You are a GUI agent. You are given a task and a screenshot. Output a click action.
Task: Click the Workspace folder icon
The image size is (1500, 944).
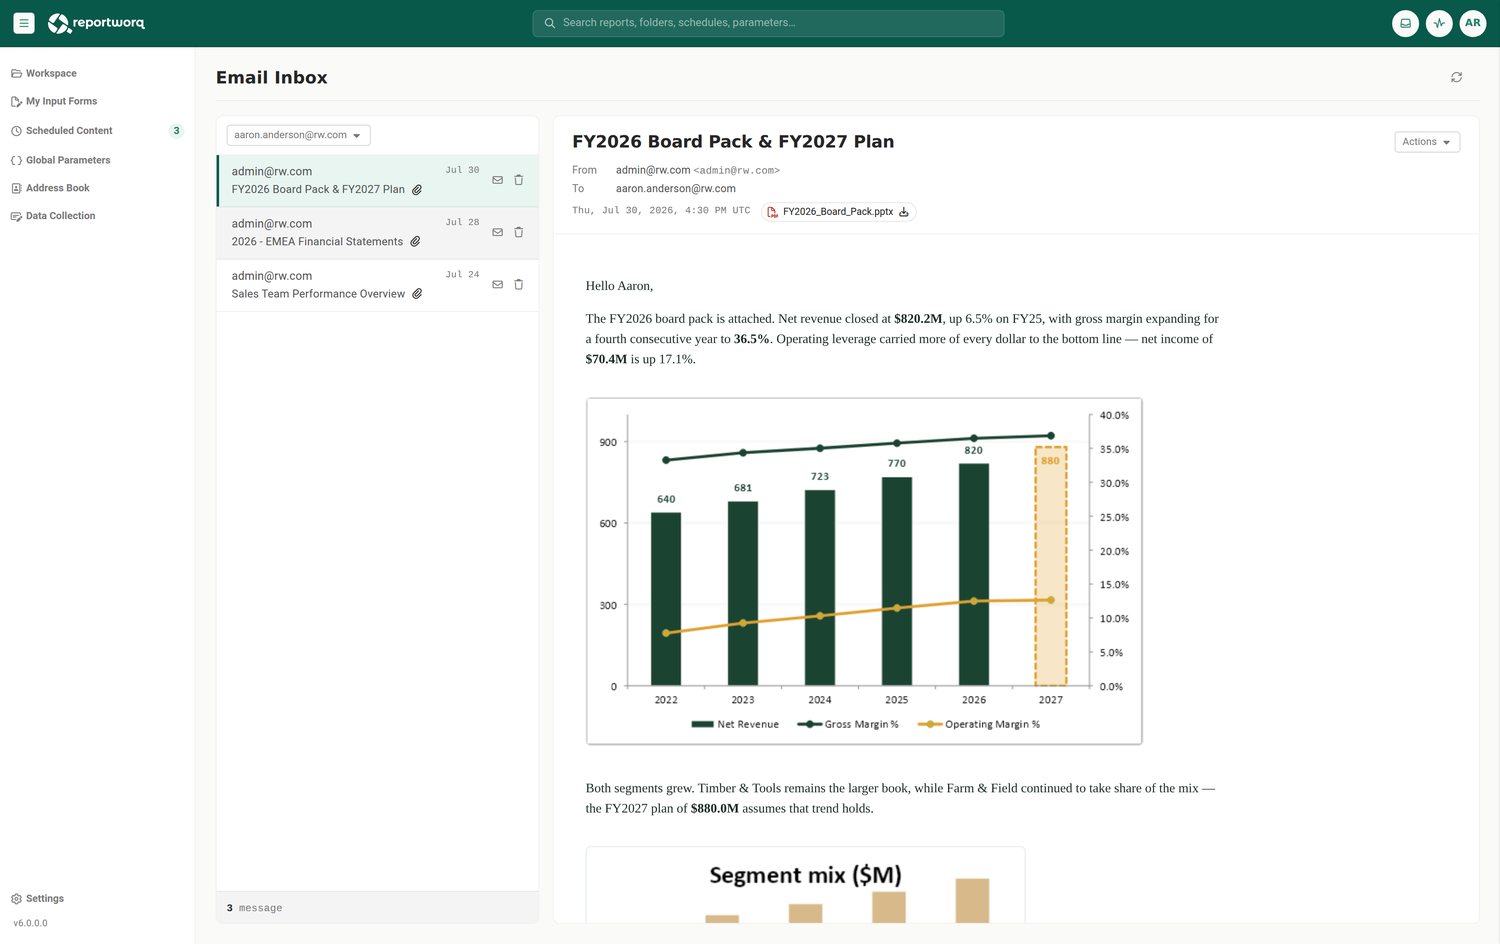(16, 73)
